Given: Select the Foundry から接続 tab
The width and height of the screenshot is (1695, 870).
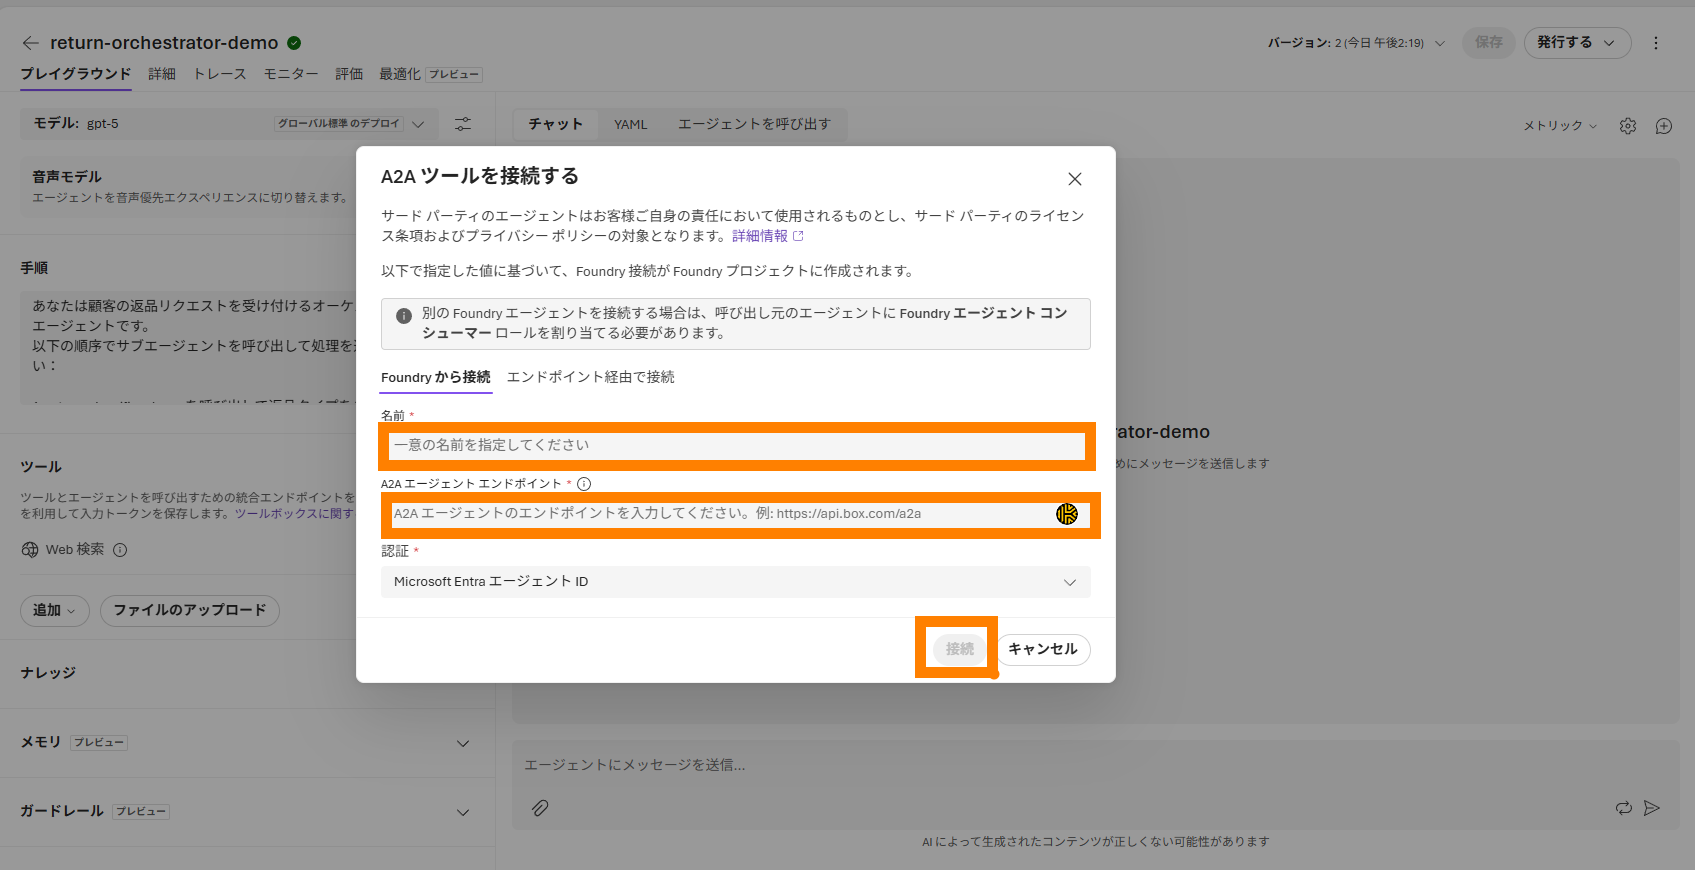Looking at the screenshot, I should coord(436,377).
